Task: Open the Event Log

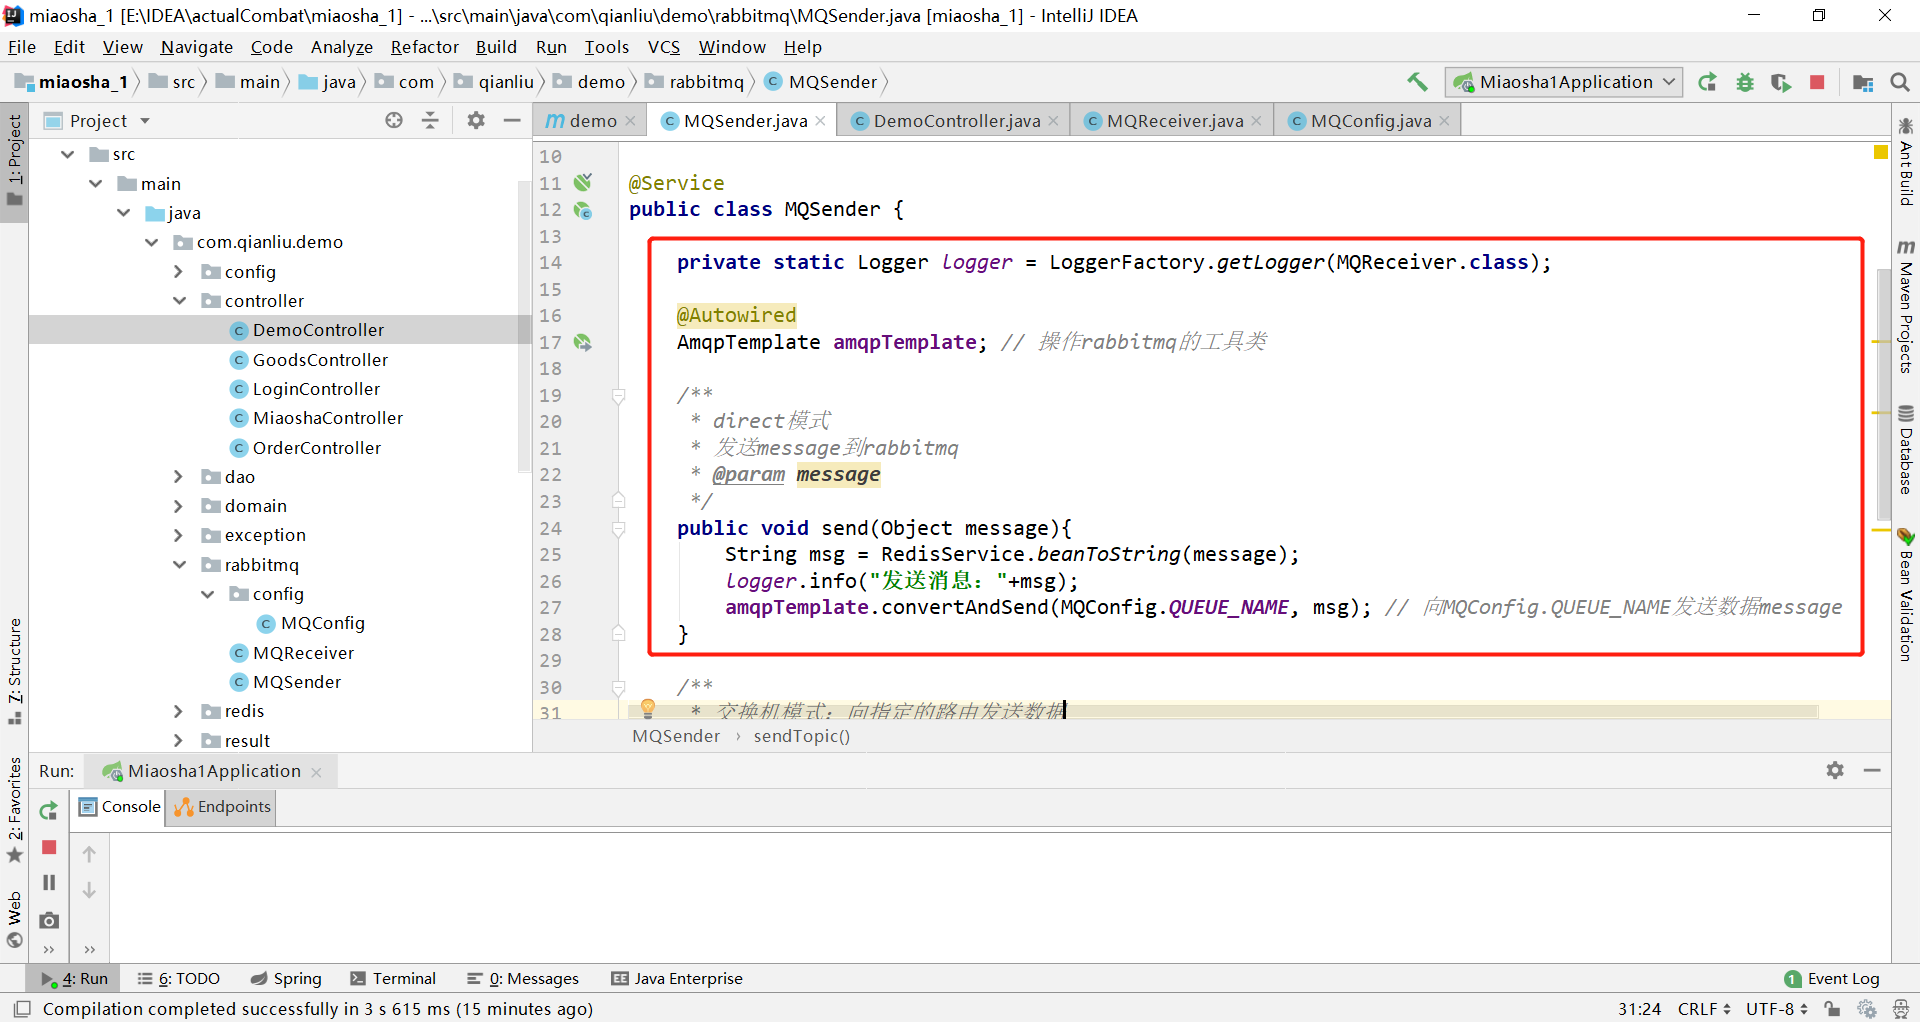Action: (1832, 978)
